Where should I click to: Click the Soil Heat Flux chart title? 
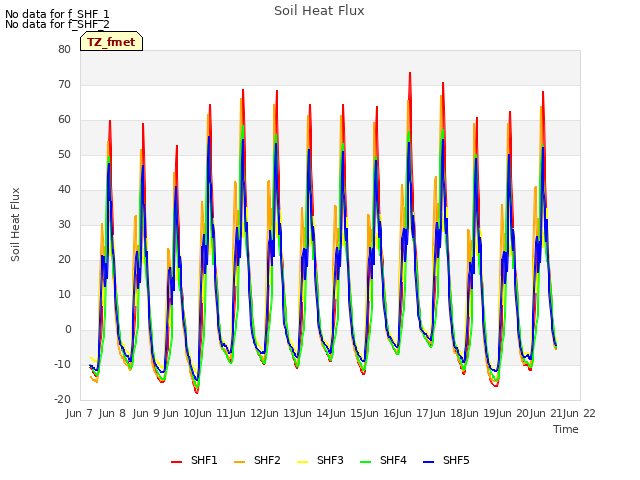[319, 11]
